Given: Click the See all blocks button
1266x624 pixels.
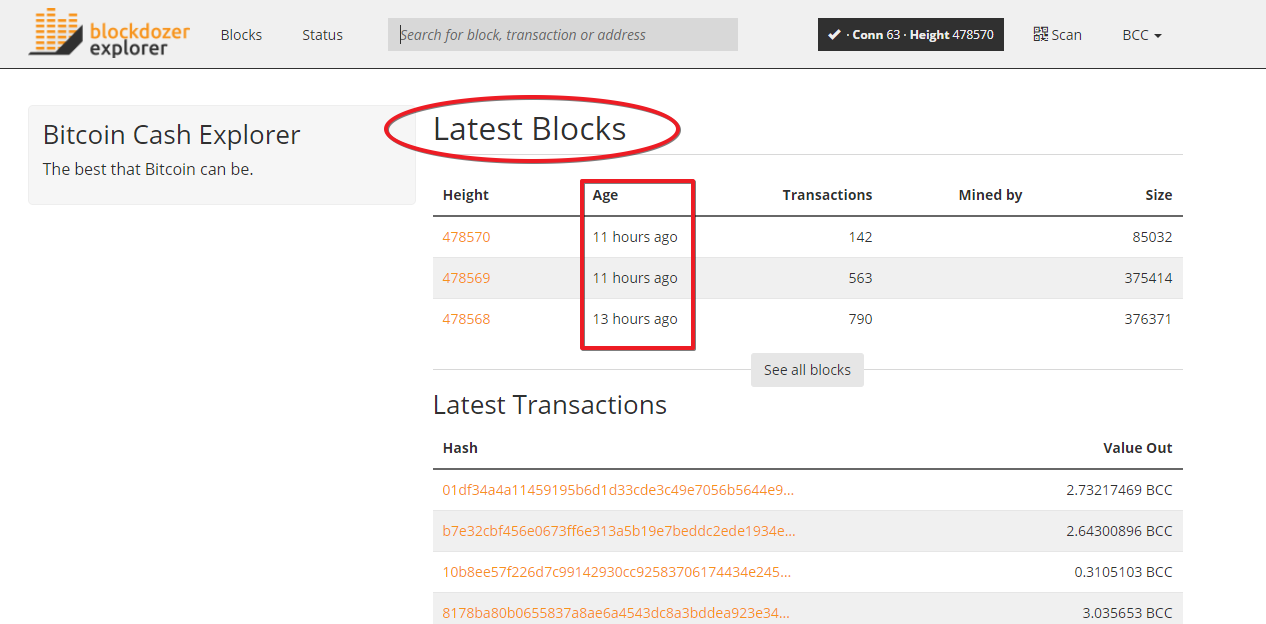Looking at the screenshot, I should pyautogui.click(x=807, y=370).
